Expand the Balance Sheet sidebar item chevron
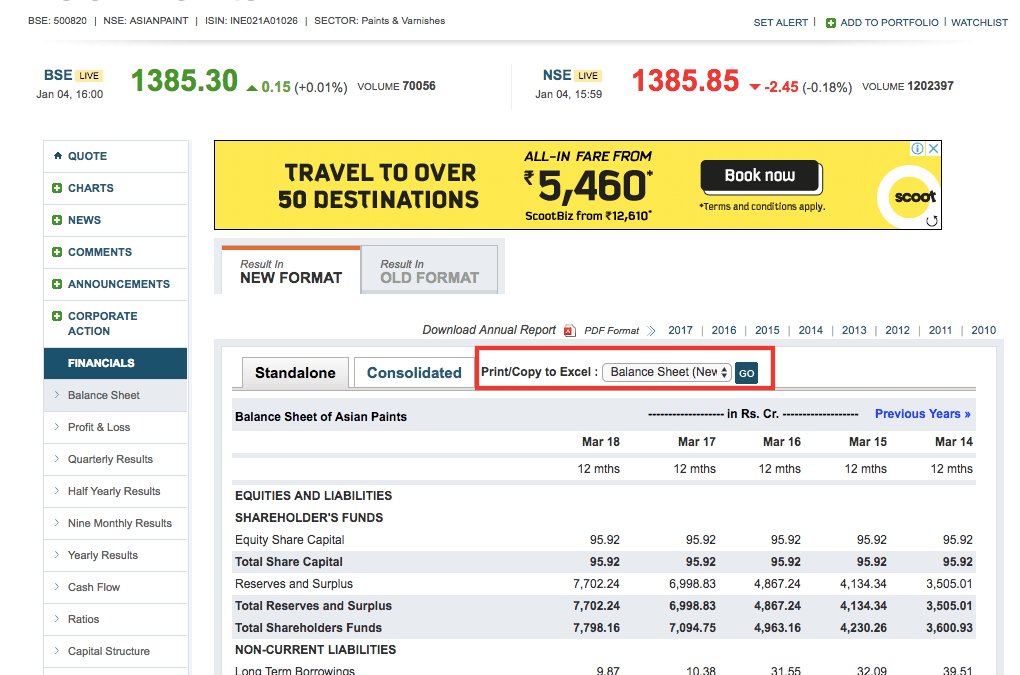The width and height of the screenshot is (1020, 675). [x=57, y=395]
